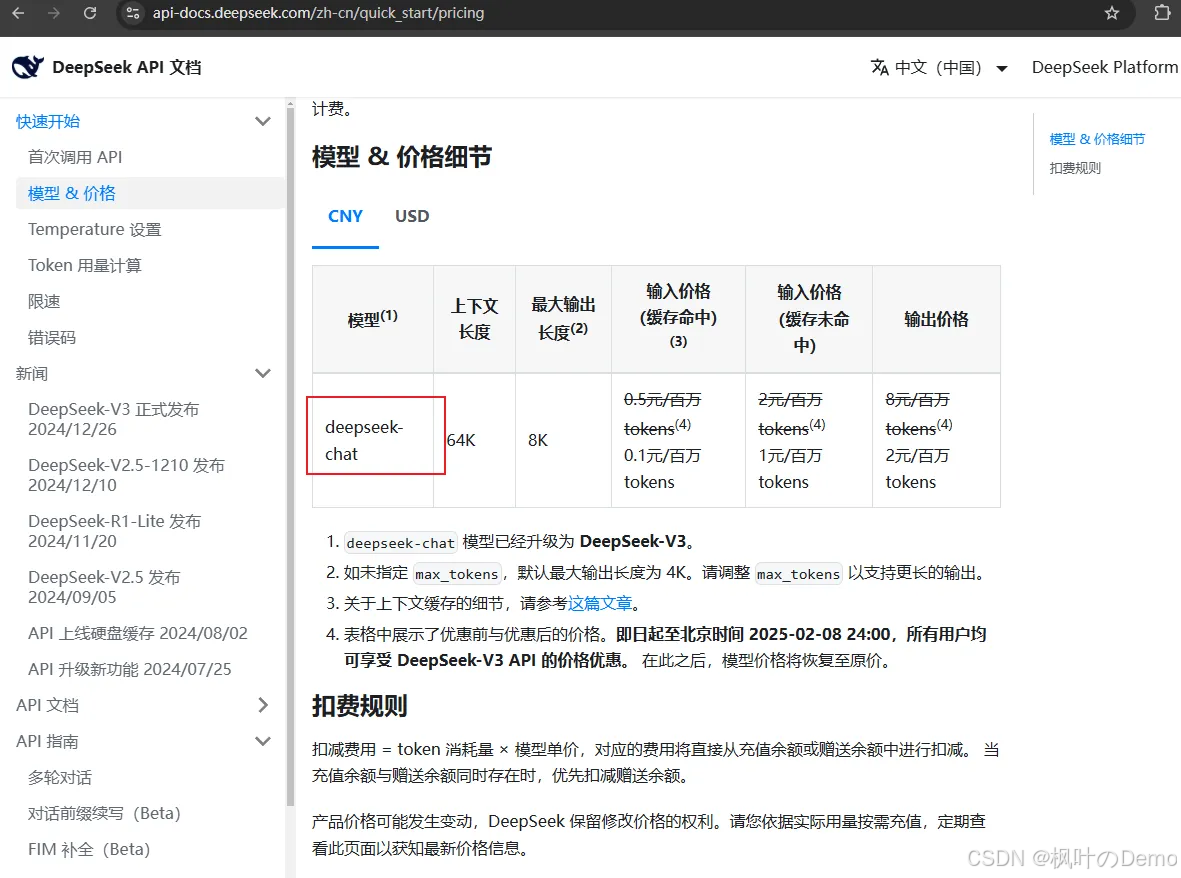Click the language translate icon

tap(879, 67)
